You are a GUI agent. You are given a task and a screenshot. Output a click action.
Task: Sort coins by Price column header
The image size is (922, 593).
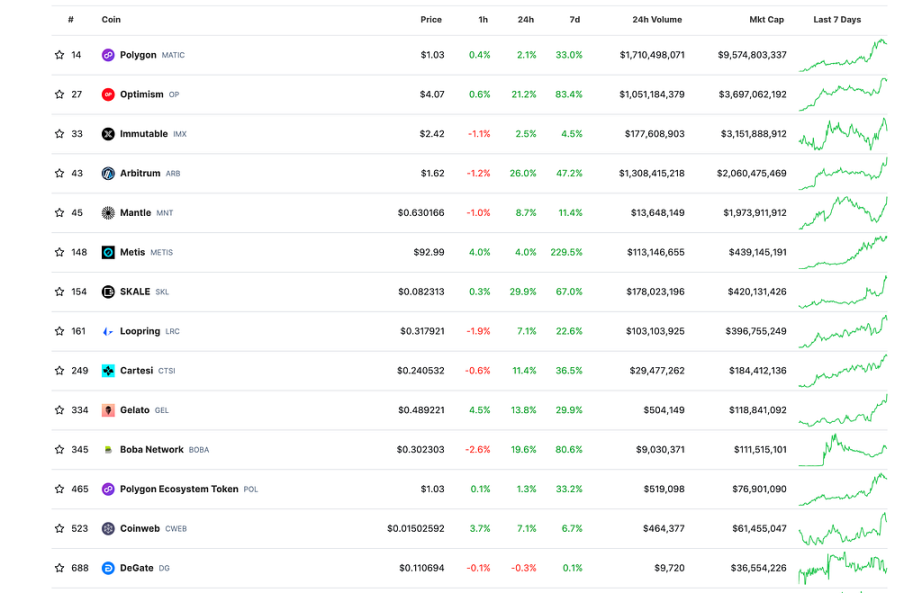[x=431, y=19]
